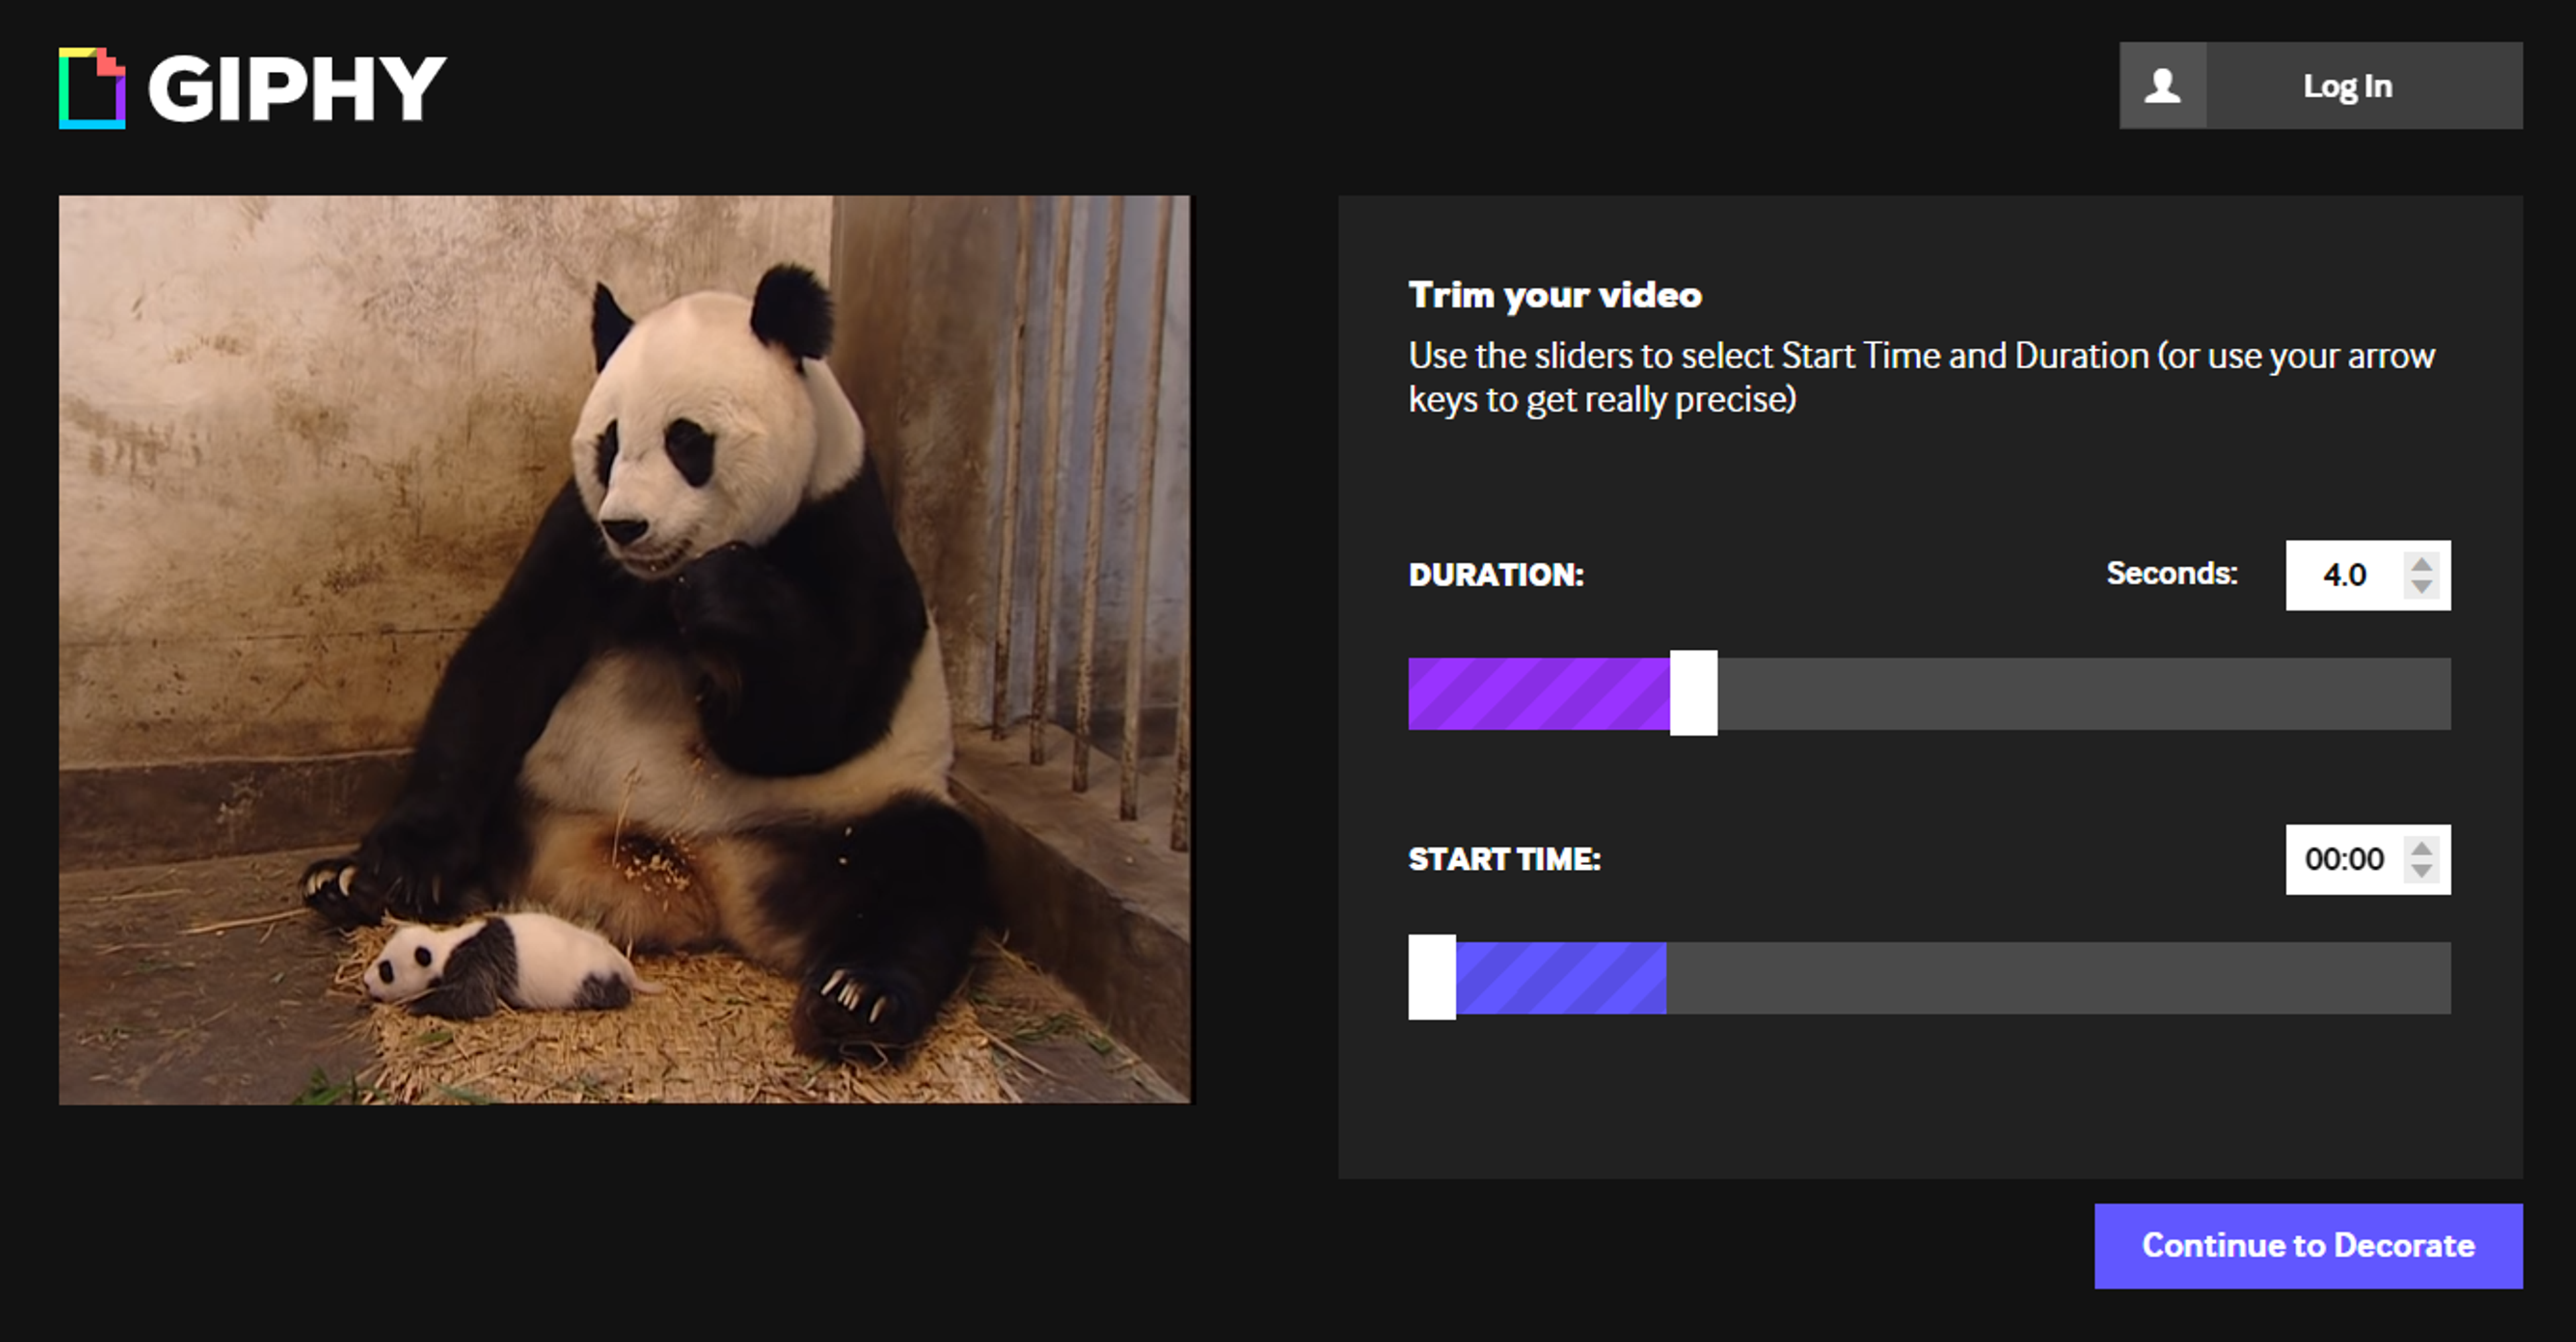The height and width of the screenshot is (1342, 2576).
Task: Click the white Duration slider handle
Action: [1693, 693]
